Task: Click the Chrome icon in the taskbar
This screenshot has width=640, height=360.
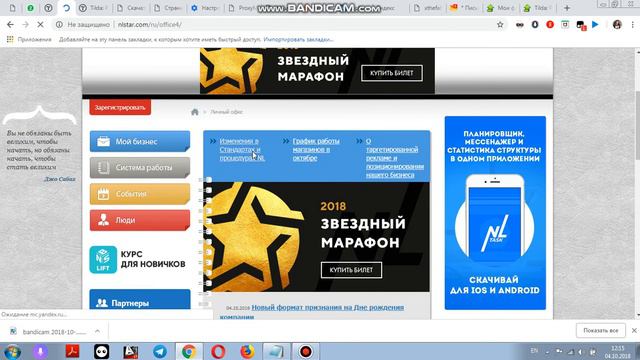Action: (189, 351)
